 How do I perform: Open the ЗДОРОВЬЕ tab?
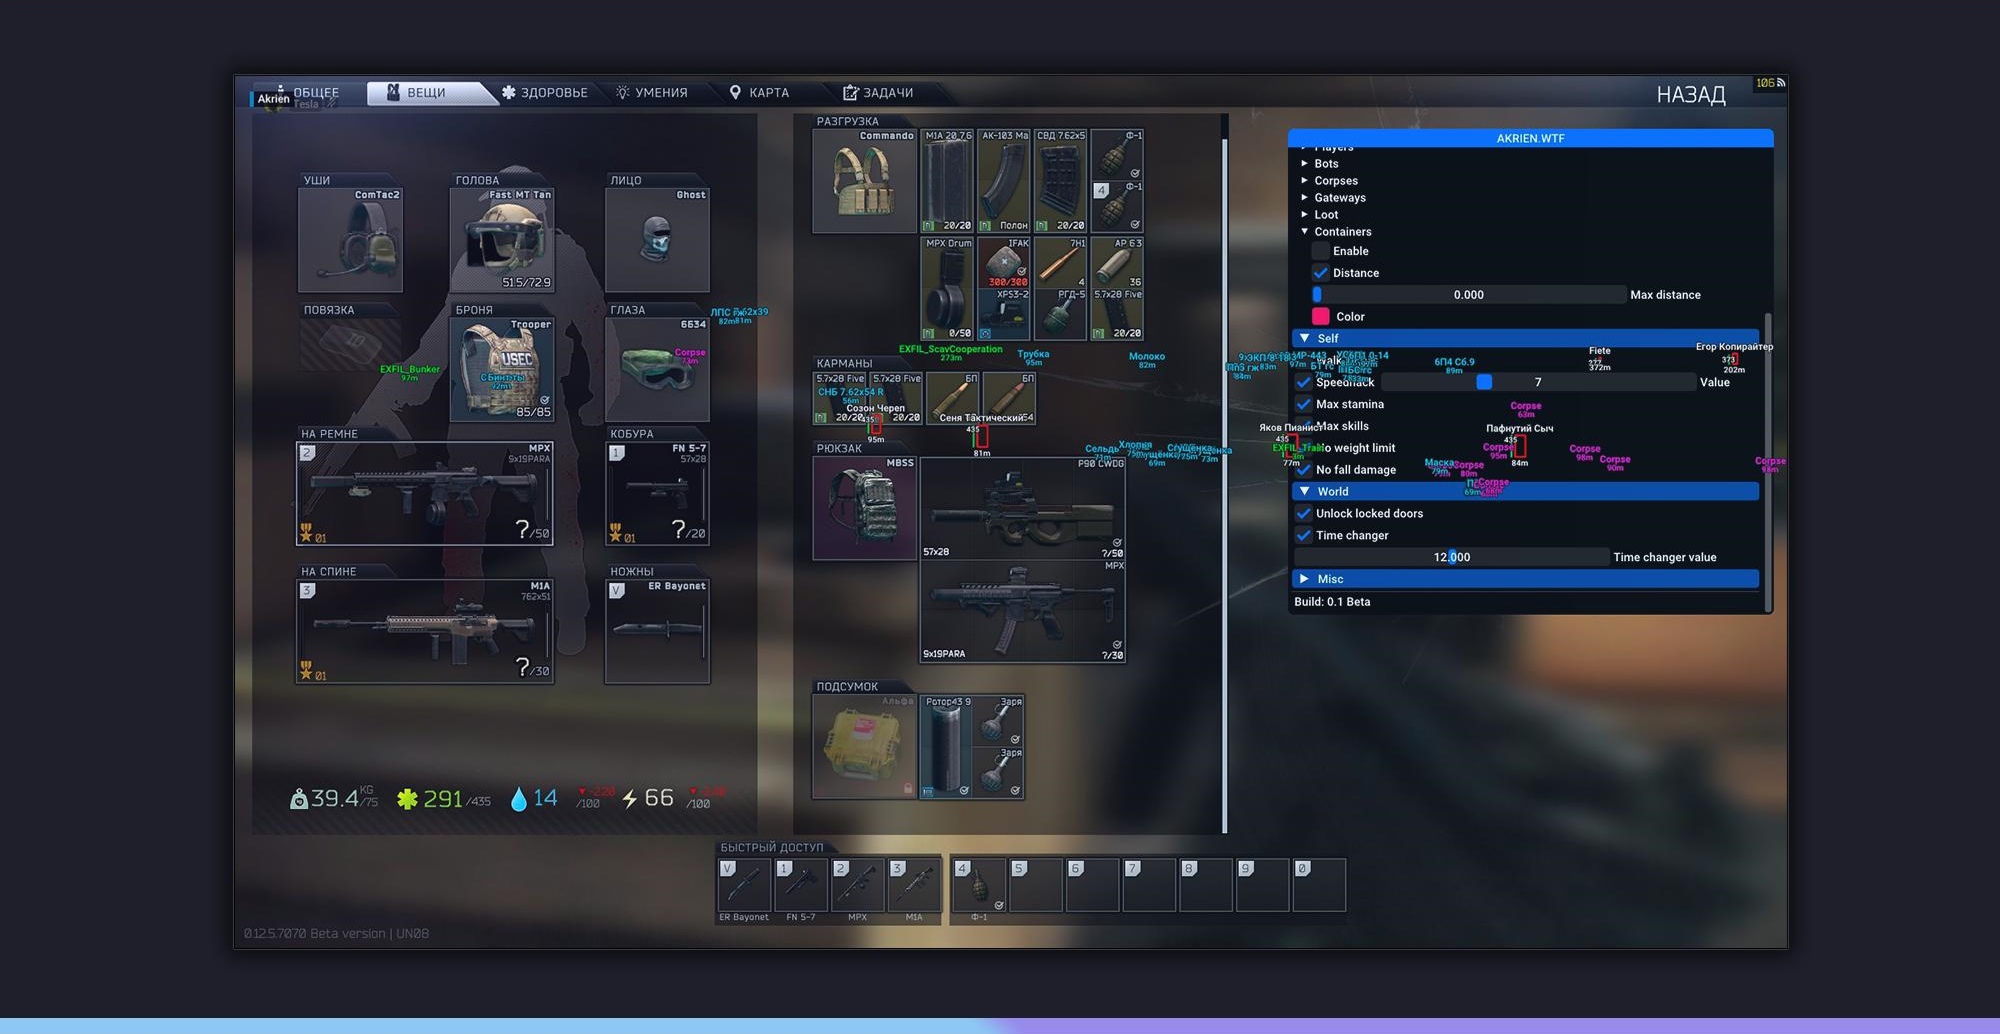click(x=545, y=93)
